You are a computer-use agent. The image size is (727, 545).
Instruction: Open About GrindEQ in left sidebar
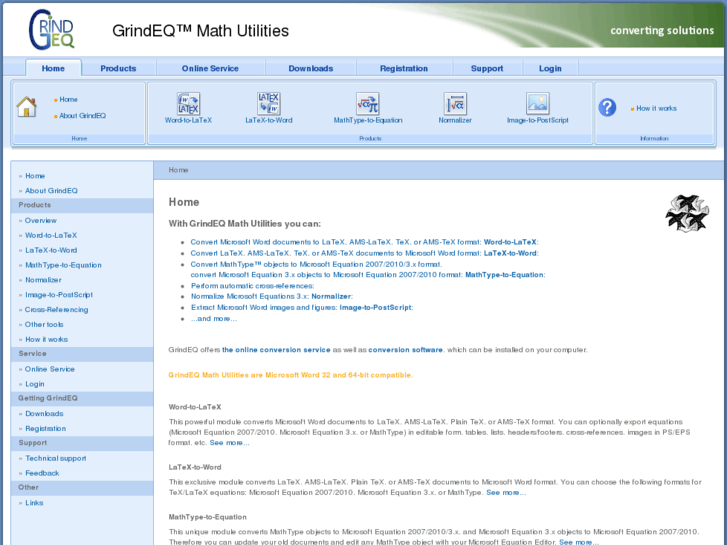coord(51,191)
